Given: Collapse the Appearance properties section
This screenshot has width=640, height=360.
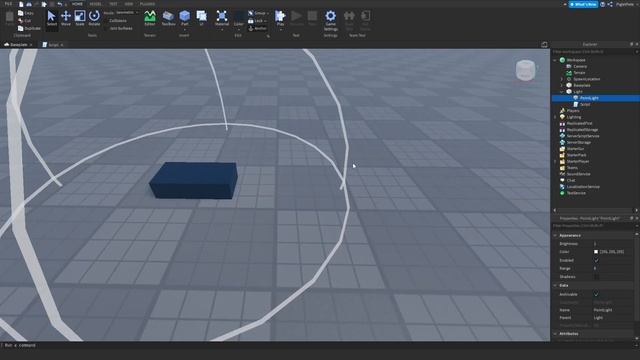Looking at the screenshot, I should tap(555, 236).
